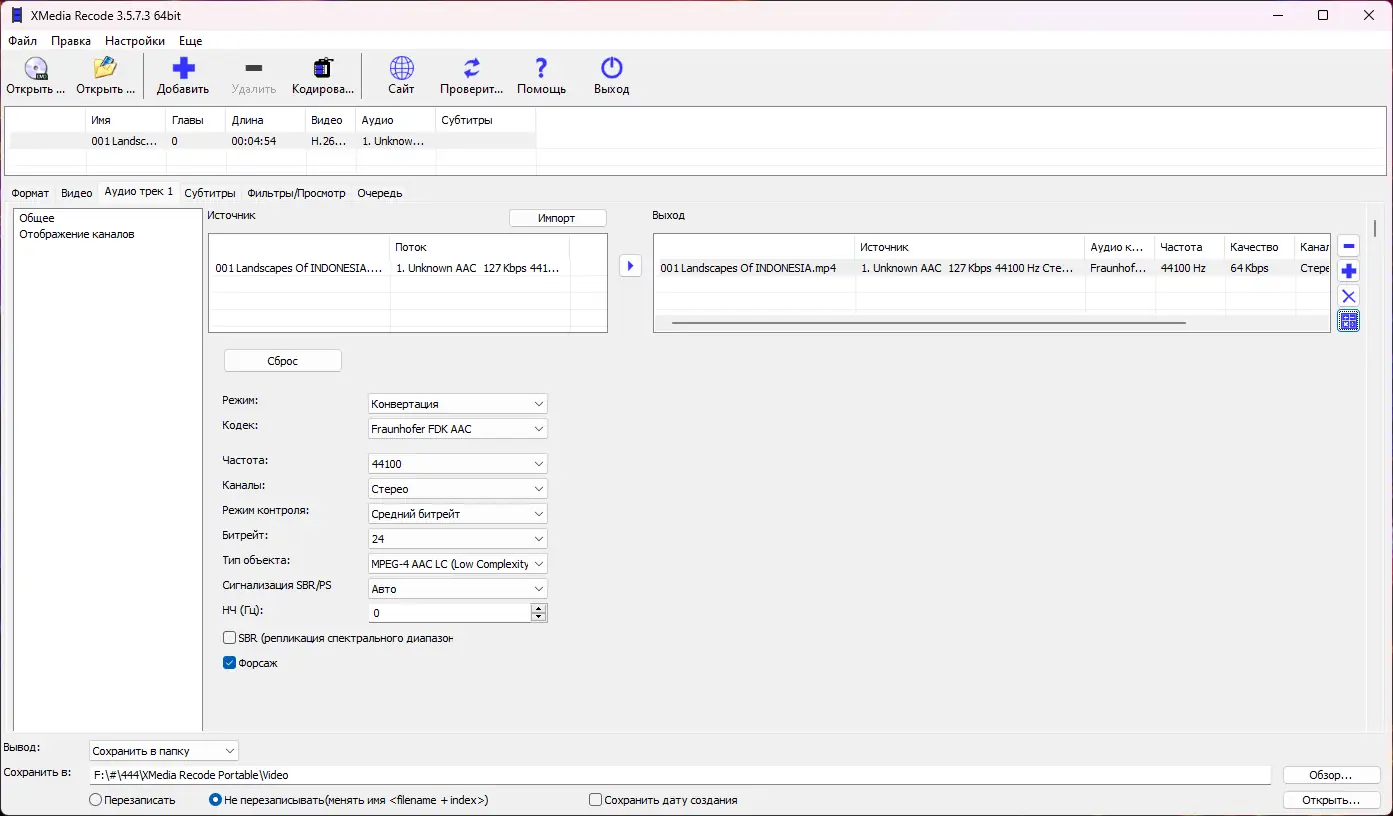This screenshot has height=816, width=1393.
Task: Check the SBR spectral replication option
Action: click(x=229, y=637)
